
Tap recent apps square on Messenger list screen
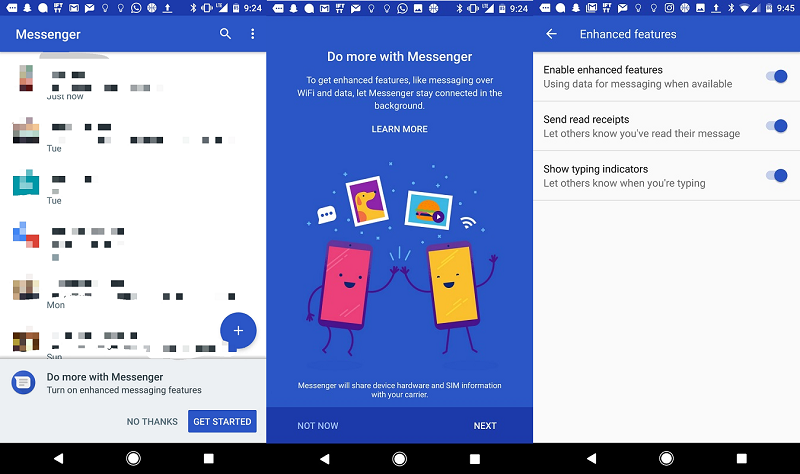click(209, 458)
